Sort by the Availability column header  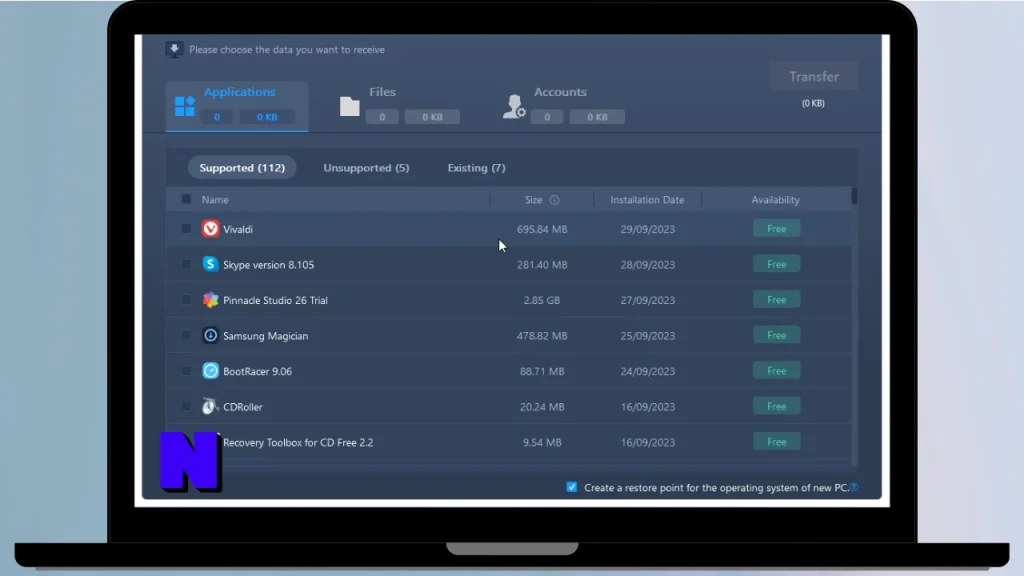pyautogui.click(x=775, y=200)
